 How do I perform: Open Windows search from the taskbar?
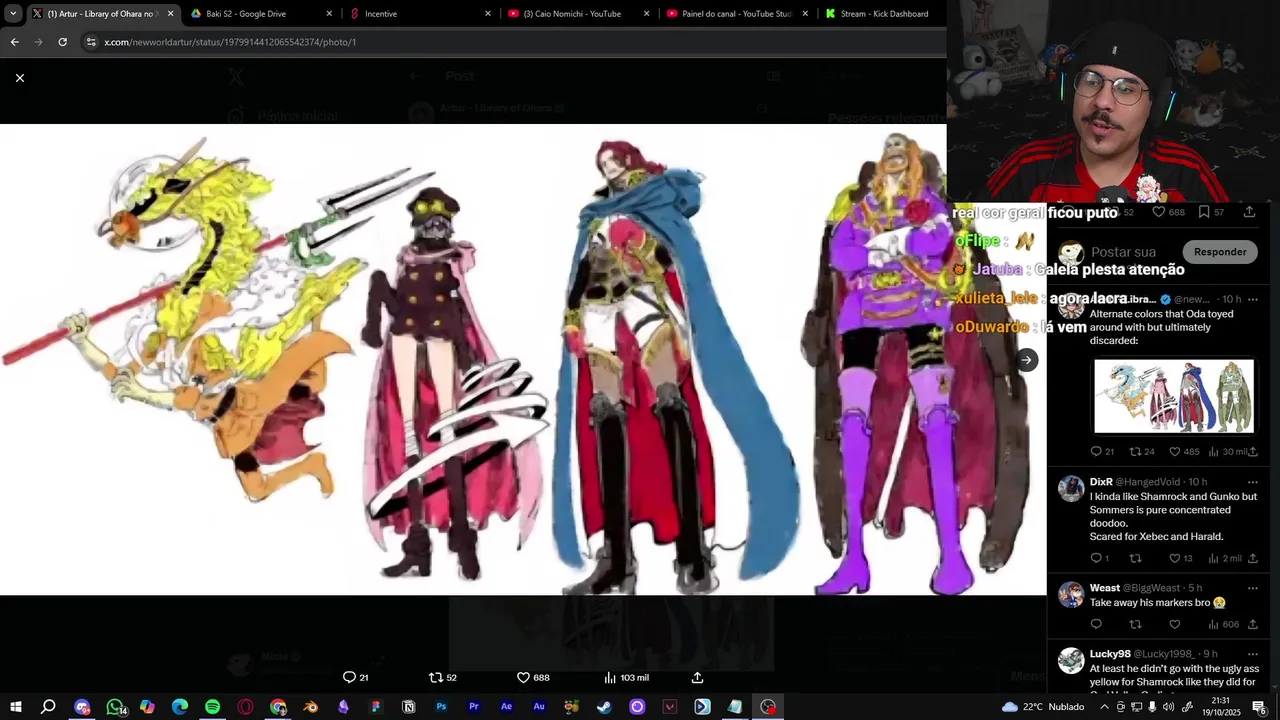tap(48, 707)
